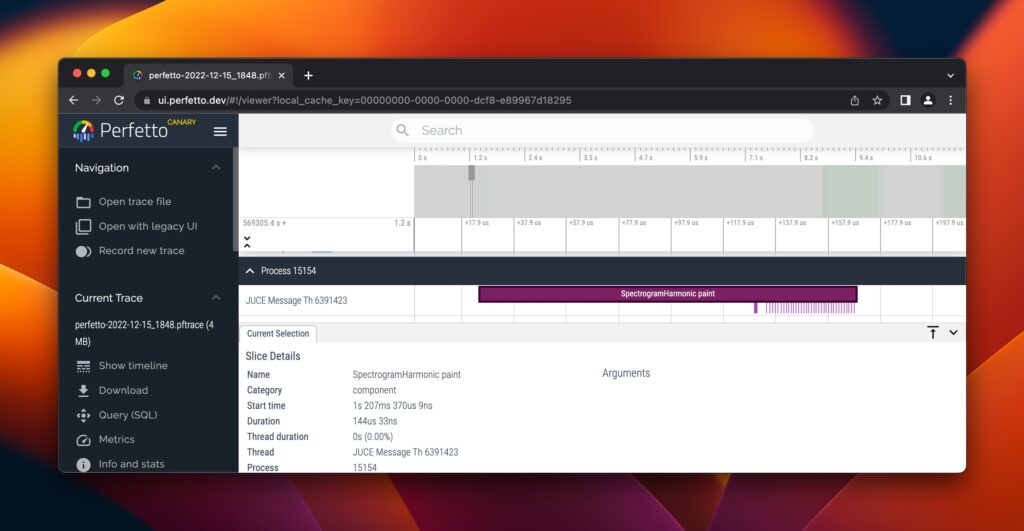1024x531 pixels.
Task: Close the perfetto trace browser tab
Action: (281, 76)
